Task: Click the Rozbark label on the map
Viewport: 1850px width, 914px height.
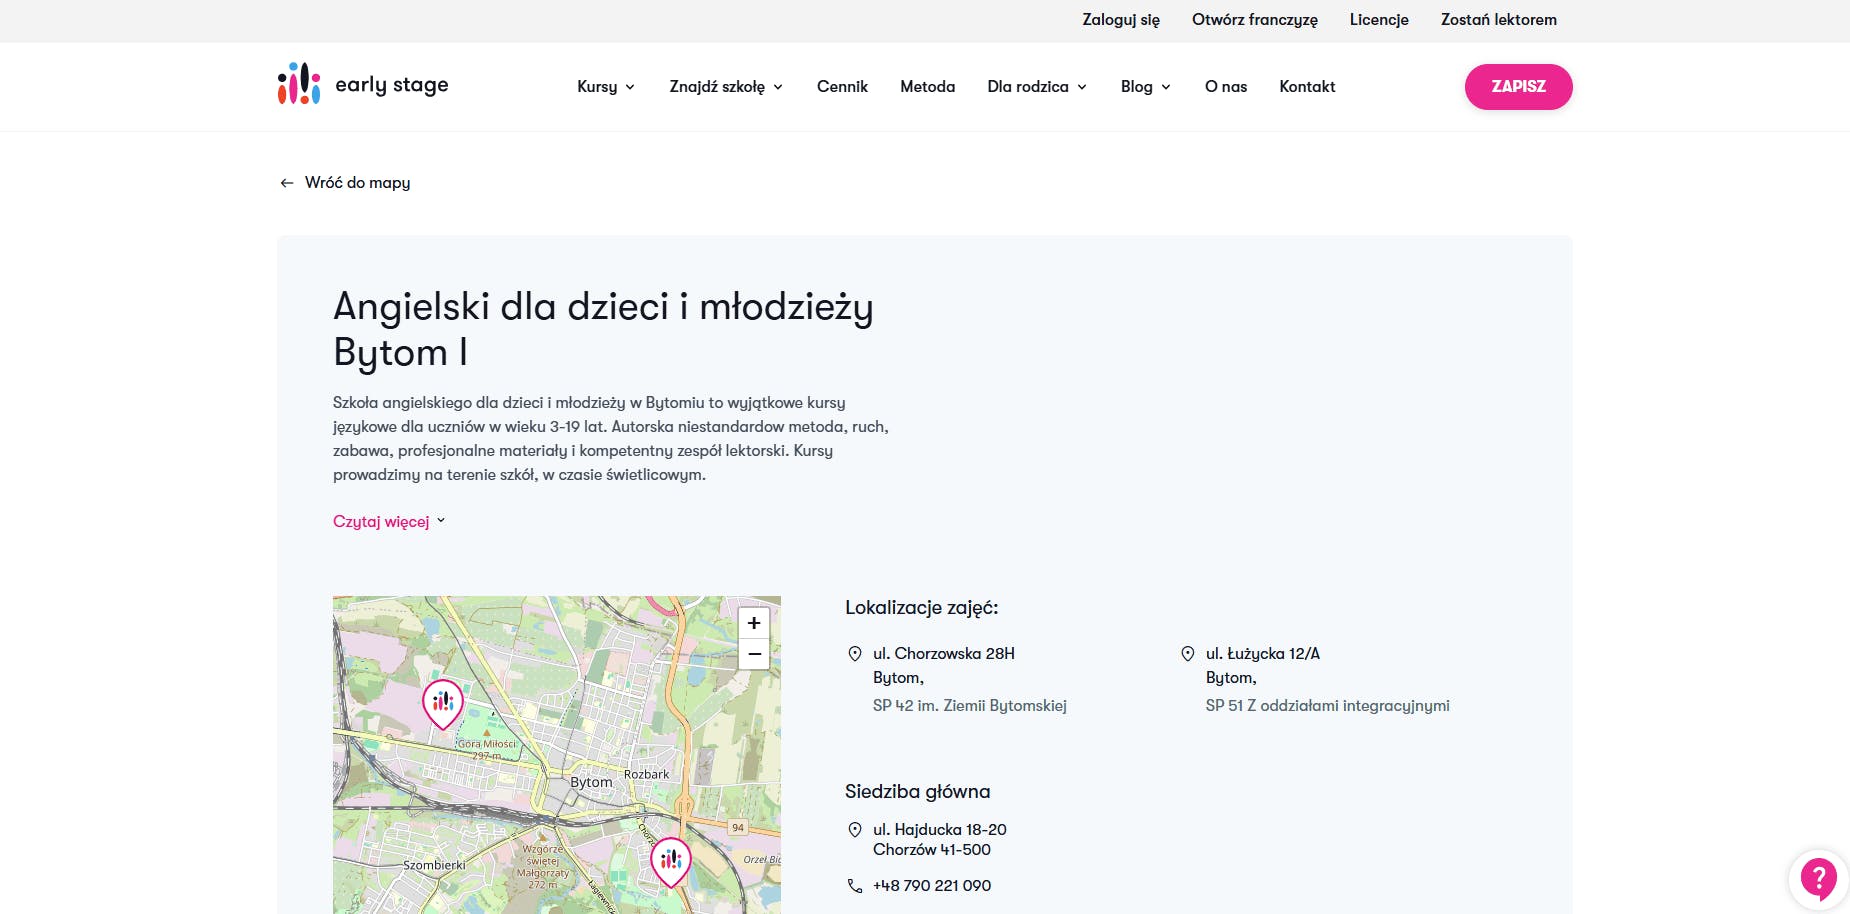Action: 647,774
